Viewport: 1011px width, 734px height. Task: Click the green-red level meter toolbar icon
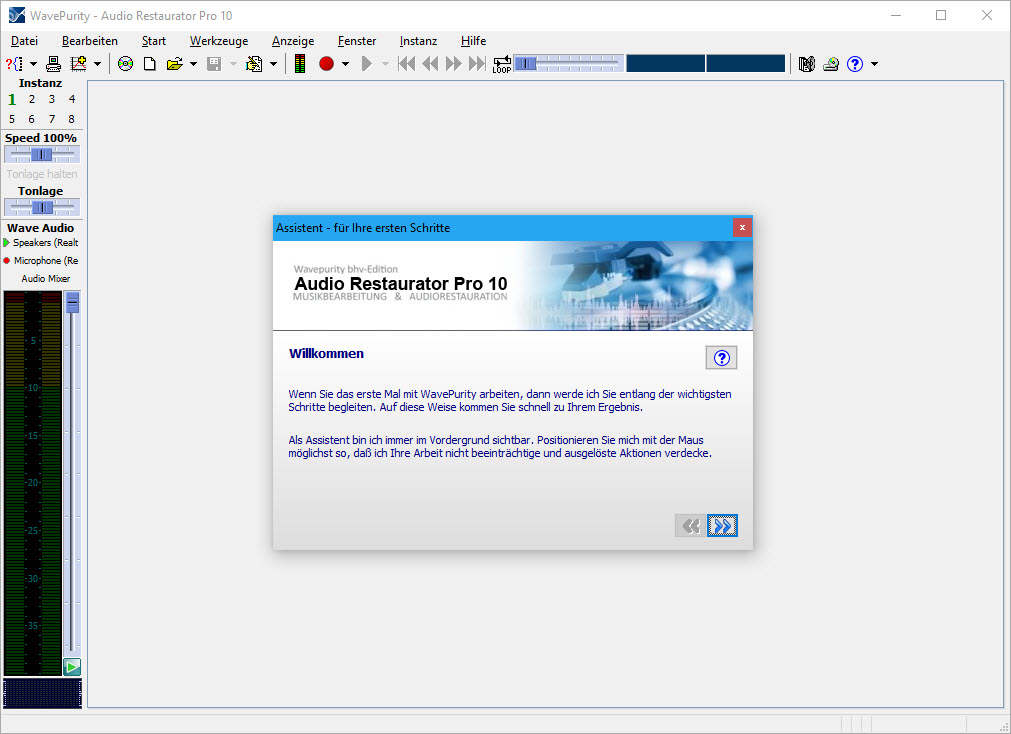(x=300, y=64)
